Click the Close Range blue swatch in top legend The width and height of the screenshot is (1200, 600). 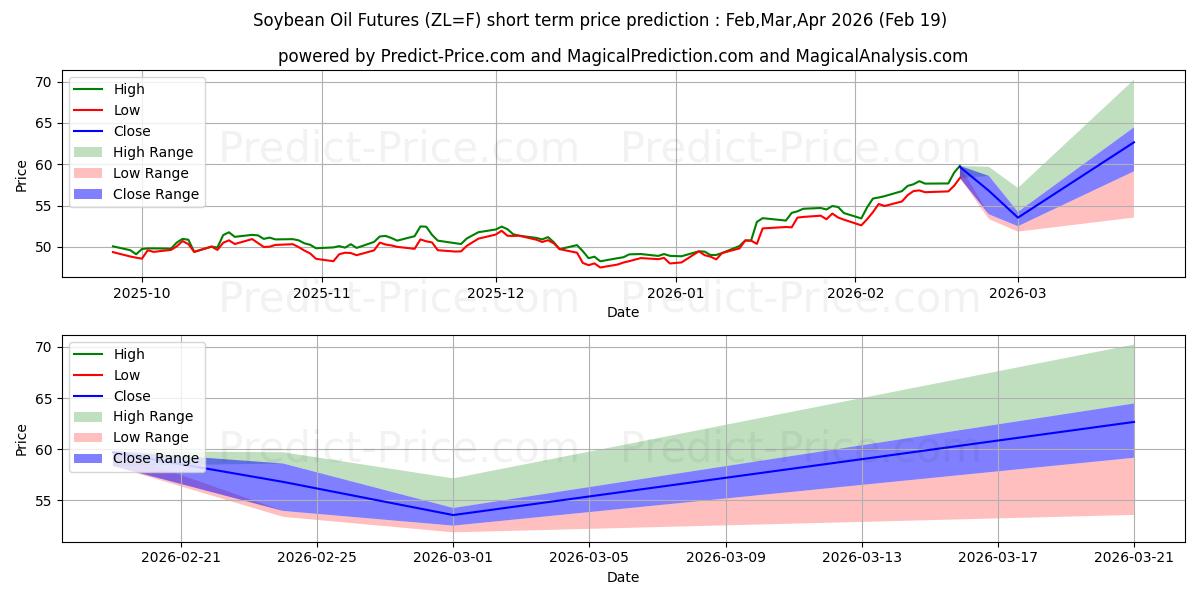coord(90,194)
